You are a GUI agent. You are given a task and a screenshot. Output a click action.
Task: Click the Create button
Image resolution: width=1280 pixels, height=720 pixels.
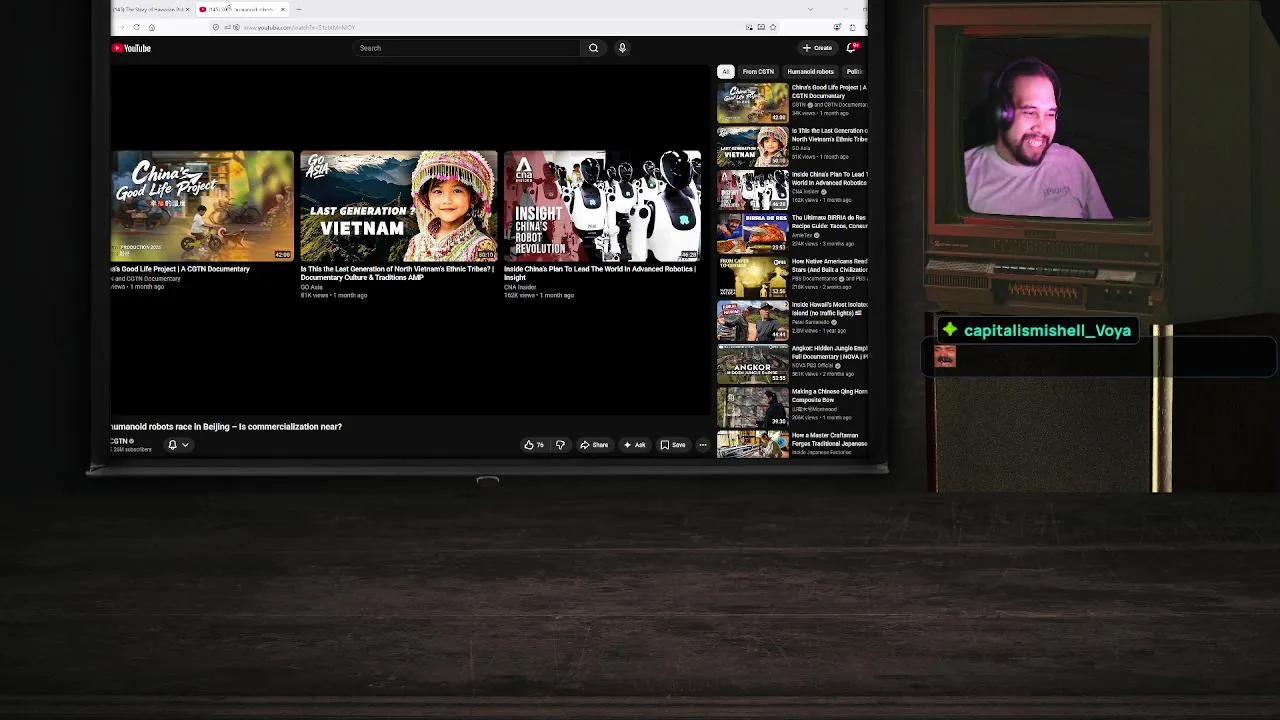818,48
